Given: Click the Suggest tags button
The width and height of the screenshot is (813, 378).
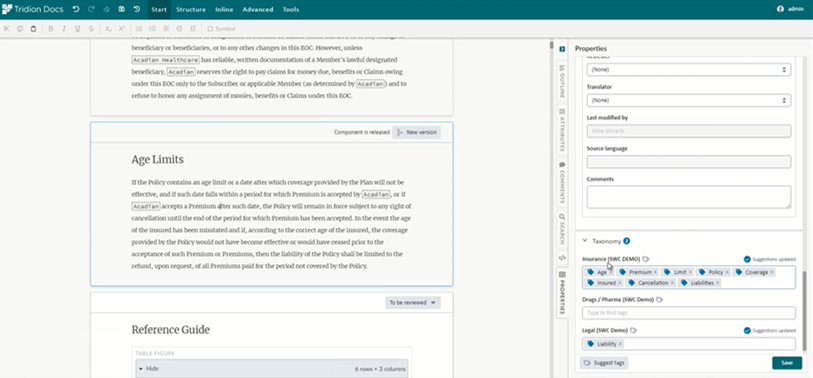Looking at the screenshot, I should [604, 363].
